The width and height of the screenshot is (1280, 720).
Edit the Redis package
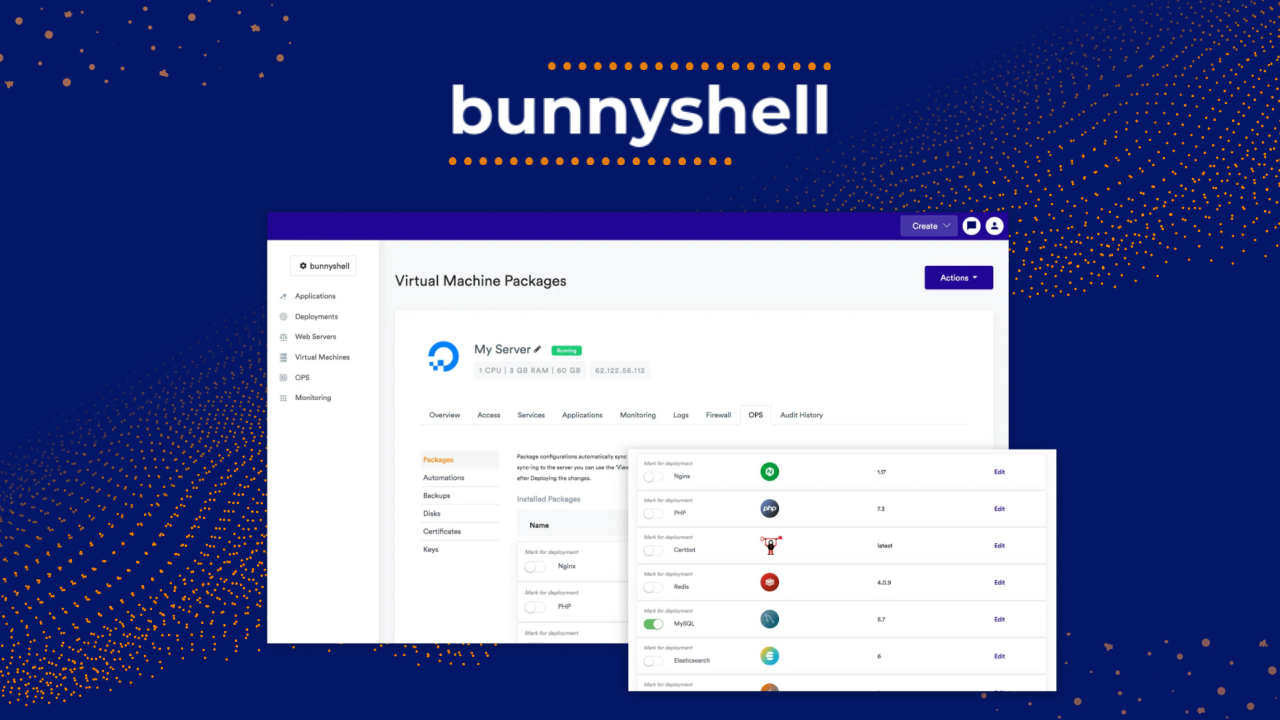[x=999, y=582]
